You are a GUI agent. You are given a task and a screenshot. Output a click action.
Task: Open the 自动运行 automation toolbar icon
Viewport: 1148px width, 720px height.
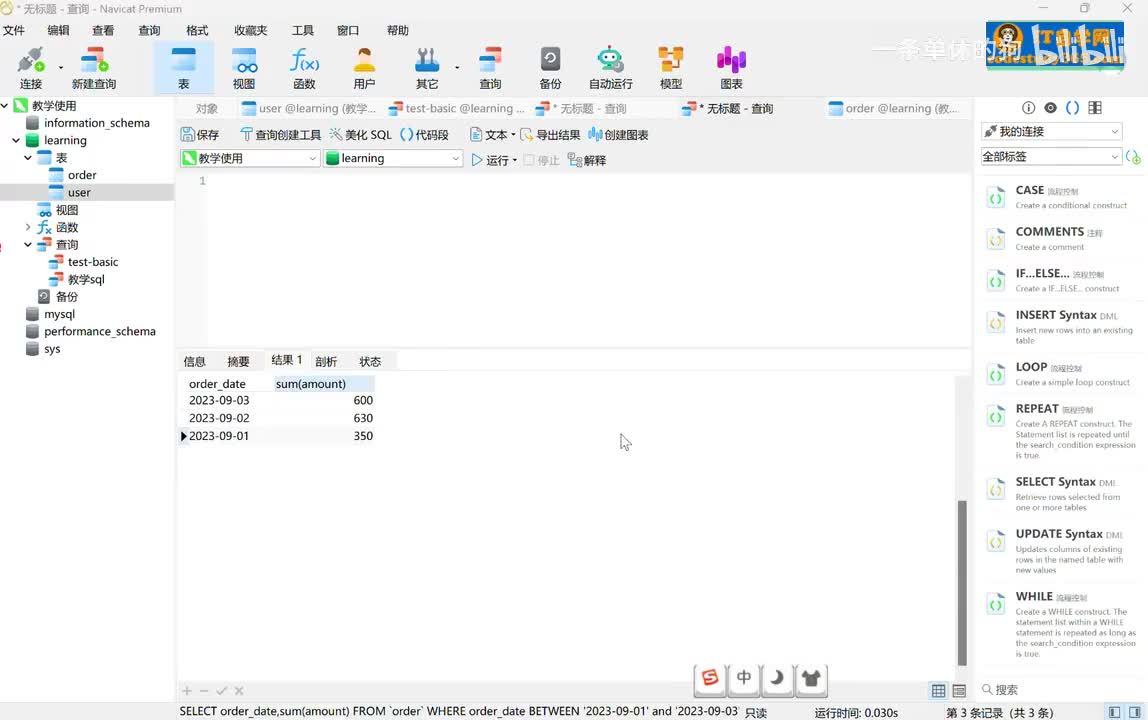tap(611, 67)
